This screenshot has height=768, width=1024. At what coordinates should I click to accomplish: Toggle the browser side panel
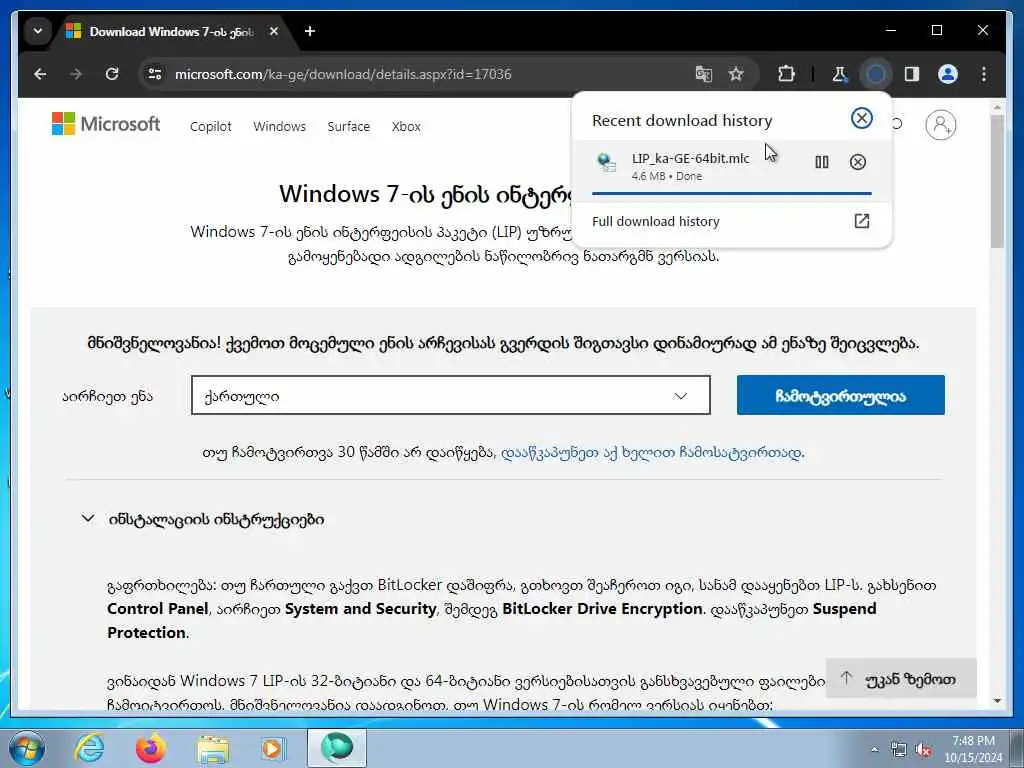coord(912,74)
